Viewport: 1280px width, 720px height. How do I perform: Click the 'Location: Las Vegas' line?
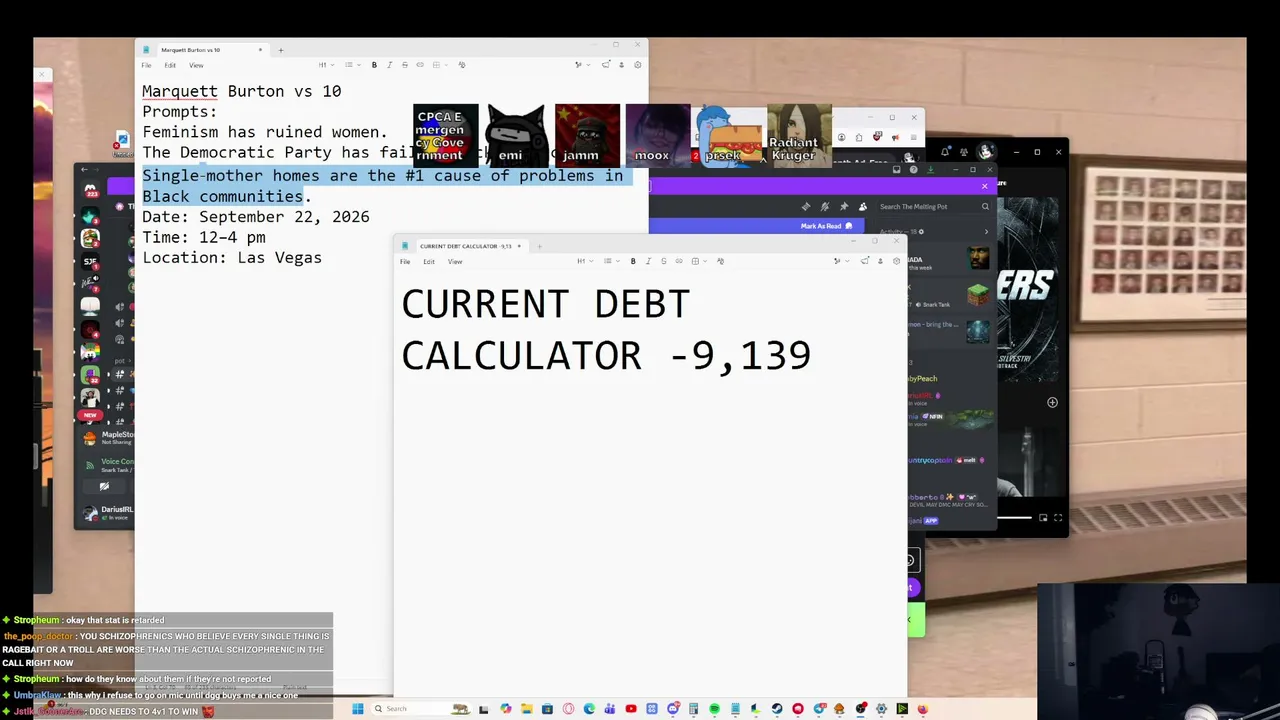232,258
